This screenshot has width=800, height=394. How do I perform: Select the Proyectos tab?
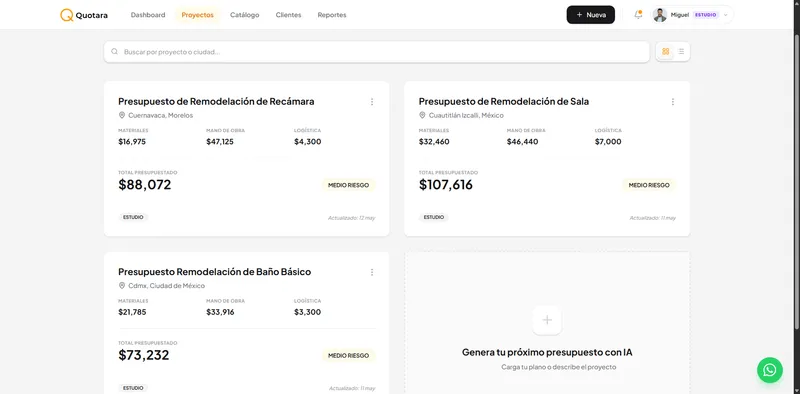pos(197,15)
